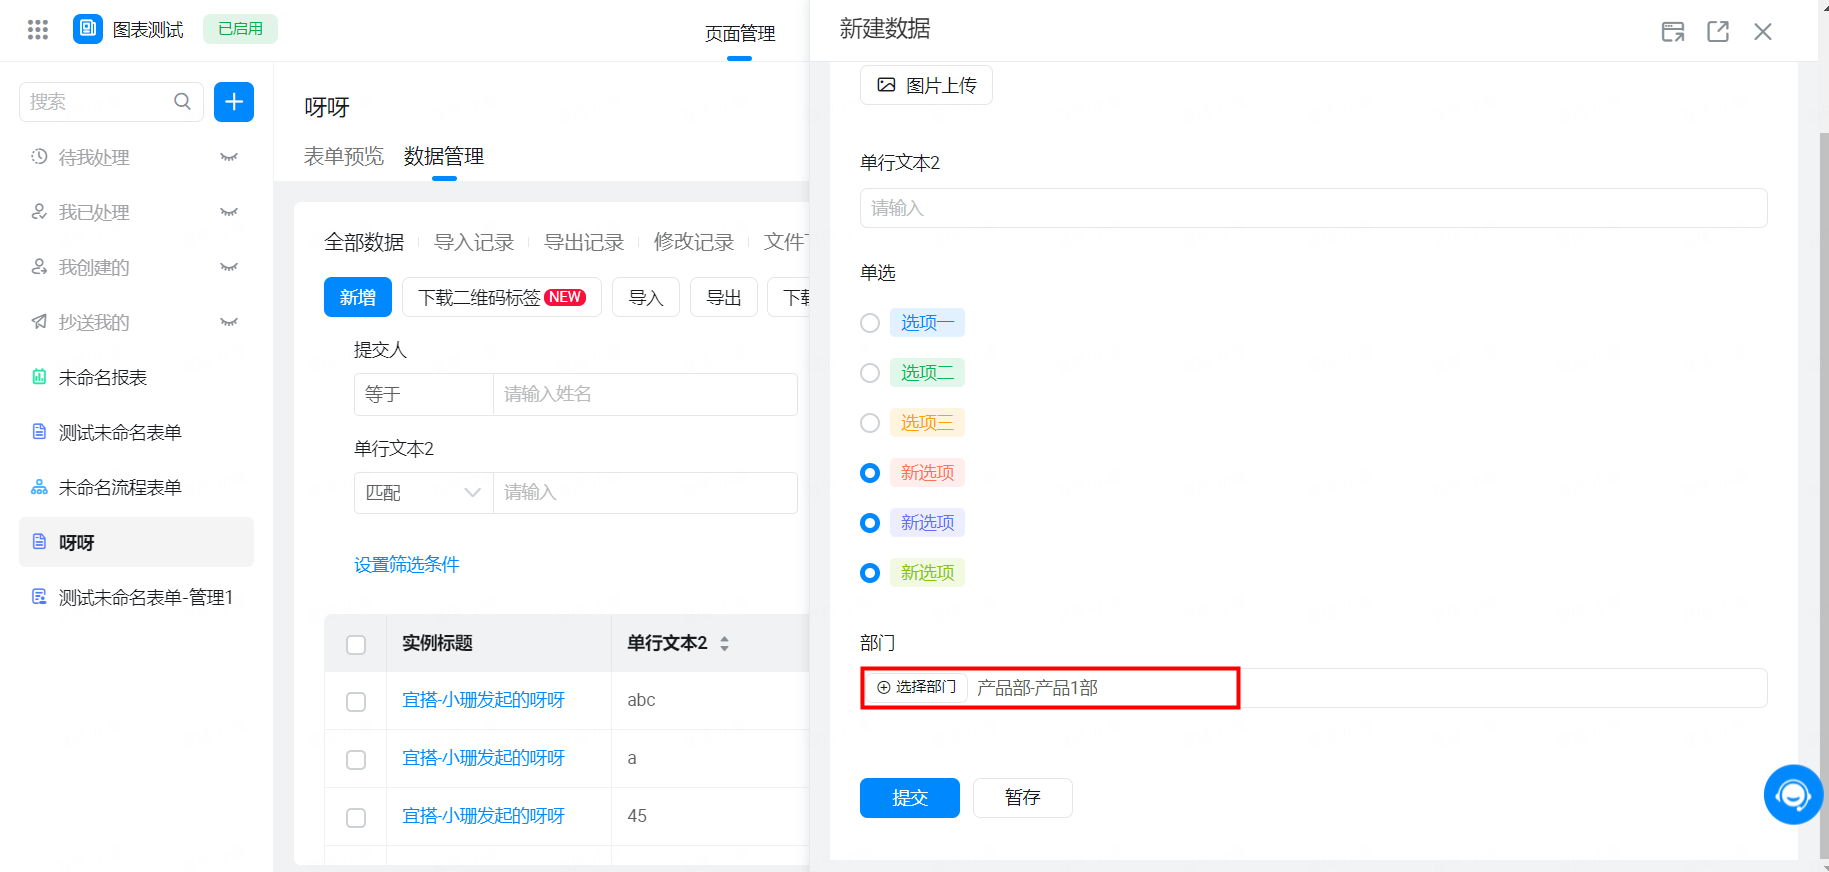
Task: Click the switch-view icon in 新建数据 header
Action: 1673,32
